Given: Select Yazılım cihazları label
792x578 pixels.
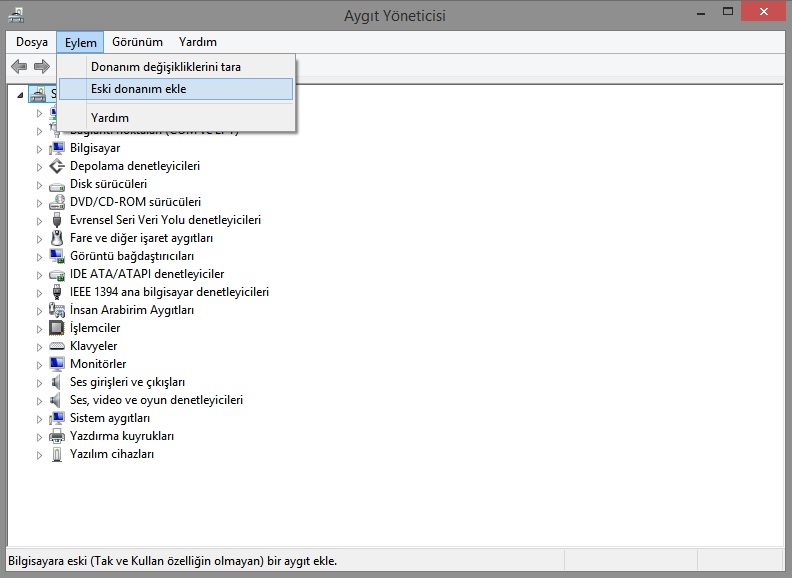Looking at the screenshot, I should (x=112, y=454).
